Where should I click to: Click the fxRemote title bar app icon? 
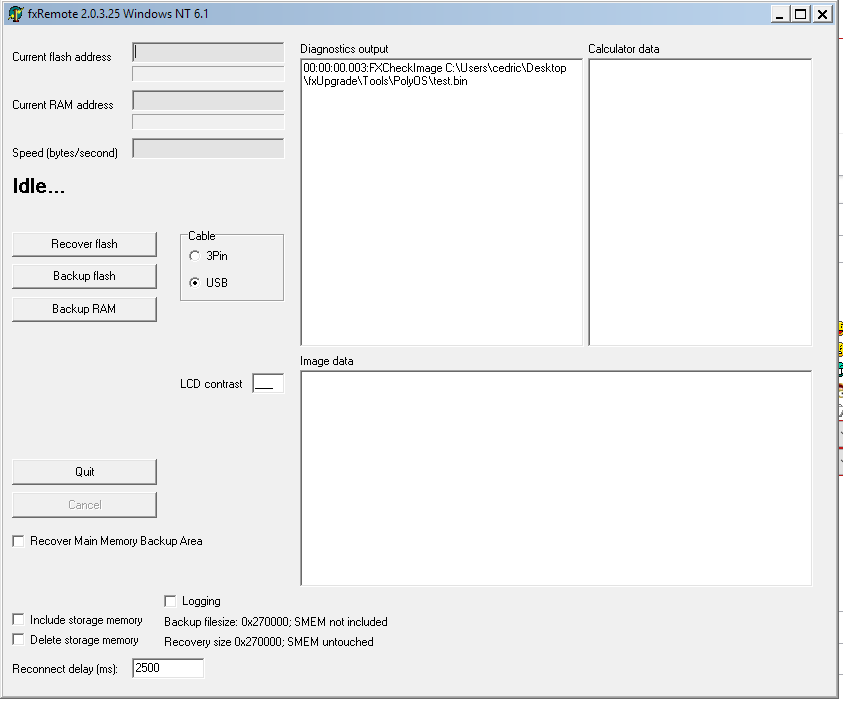(x=16, y=13)
